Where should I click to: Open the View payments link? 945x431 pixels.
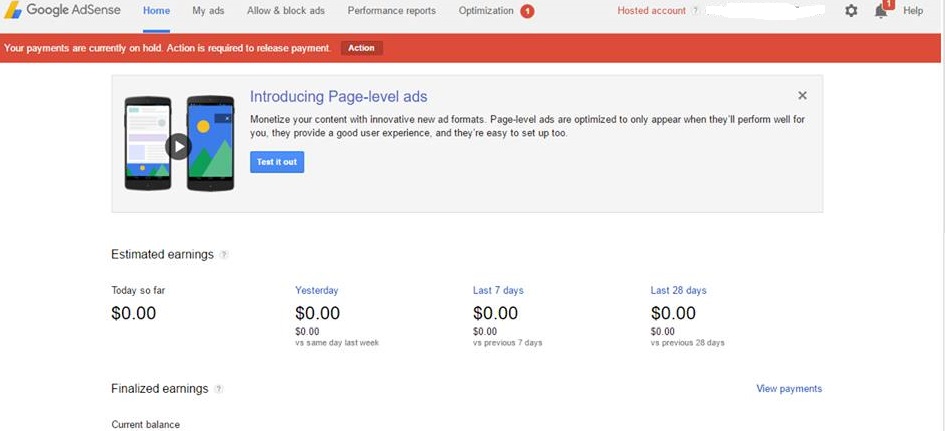pos(789,389)
